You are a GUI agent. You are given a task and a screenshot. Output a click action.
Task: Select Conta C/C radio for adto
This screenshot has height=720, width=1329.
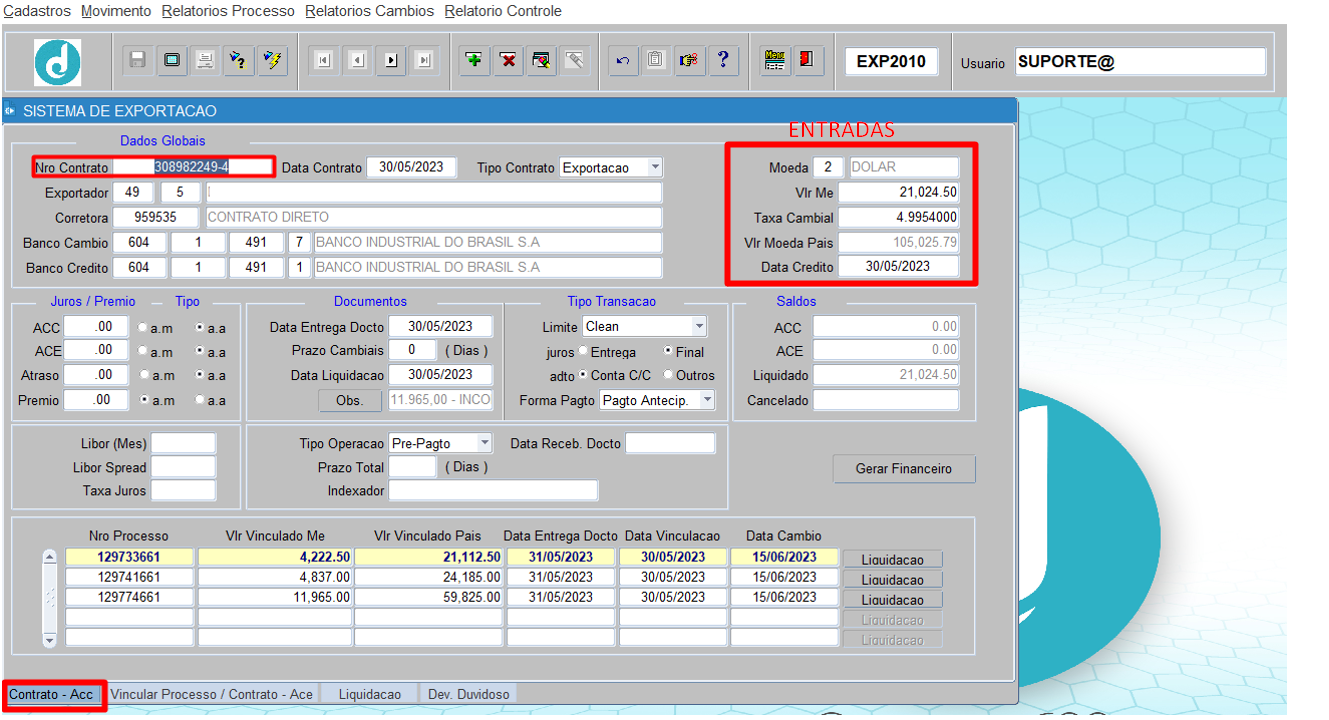coord(583,375)
